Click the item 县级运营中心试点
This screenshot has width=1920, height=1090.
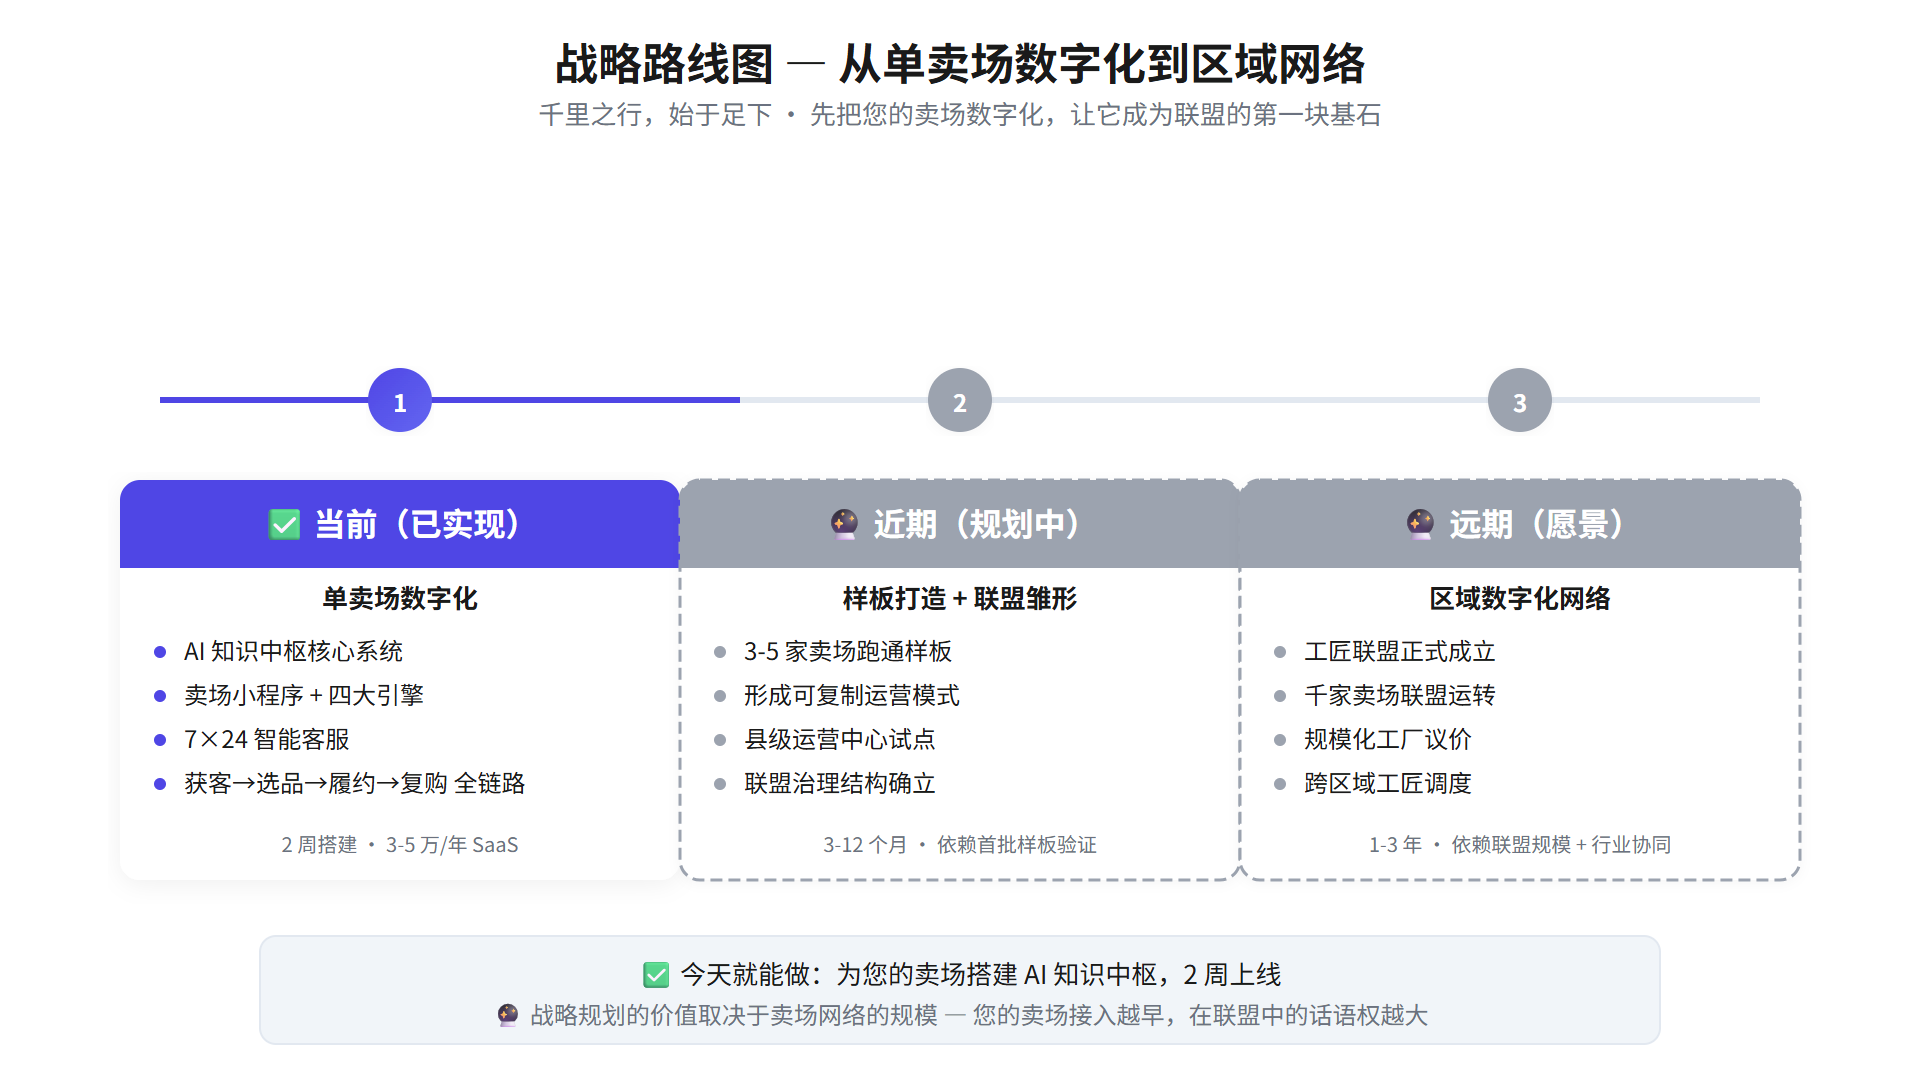click(x=840, y=739)
